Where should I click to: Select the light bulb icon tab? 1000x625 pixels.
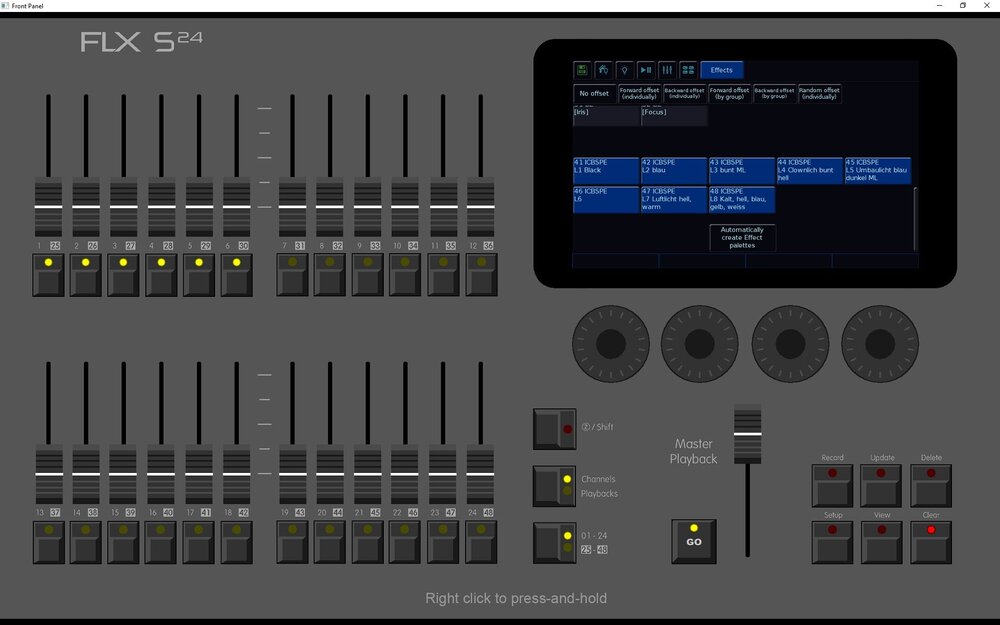click(624, 70)
